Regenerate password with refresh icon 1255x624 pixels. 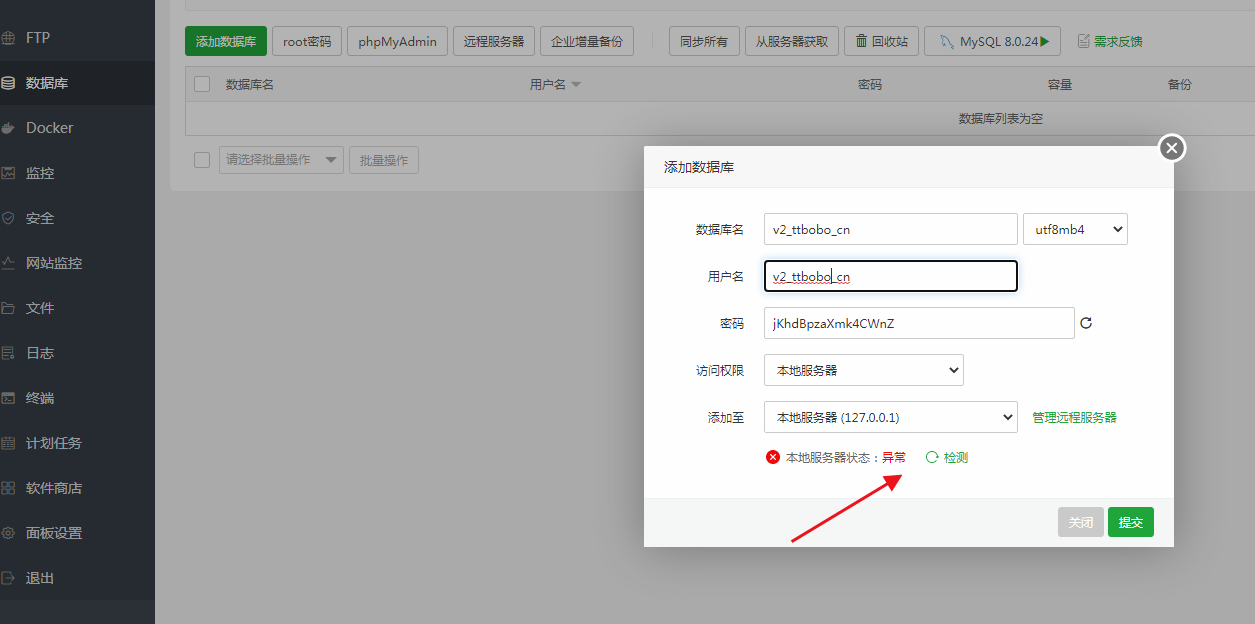[1086, 323]
